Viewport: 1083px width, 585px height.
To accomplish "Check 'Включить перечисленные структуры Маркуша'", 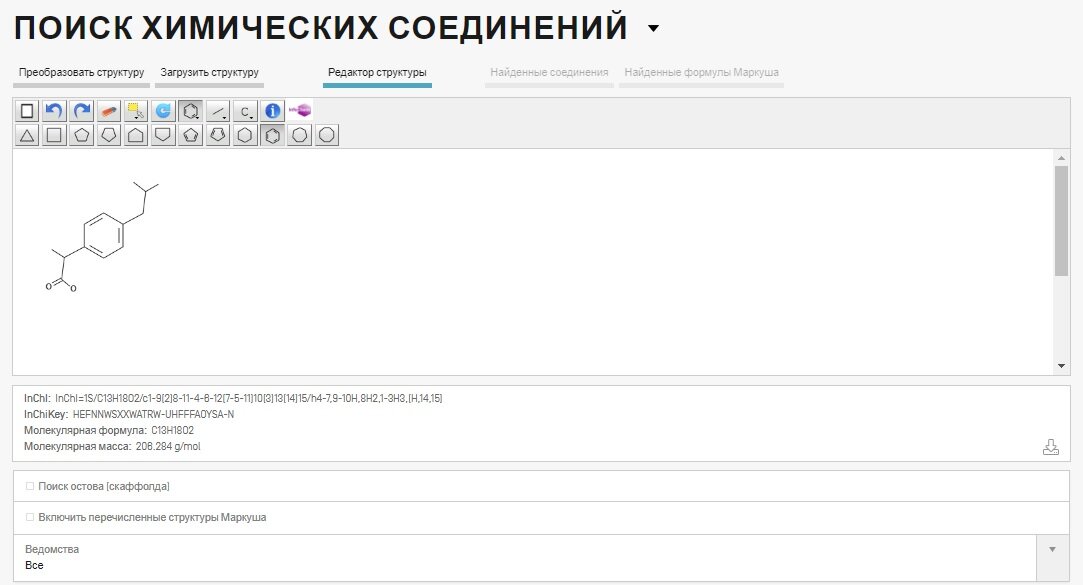I will tap(29, 517).
